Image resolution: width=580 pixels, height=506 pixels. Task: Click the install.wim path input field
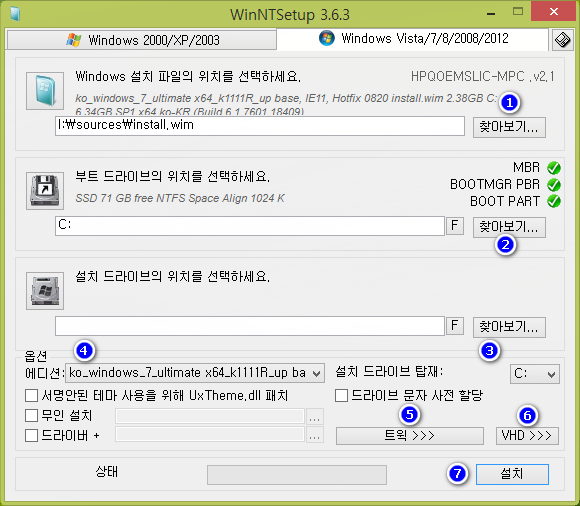260,126
